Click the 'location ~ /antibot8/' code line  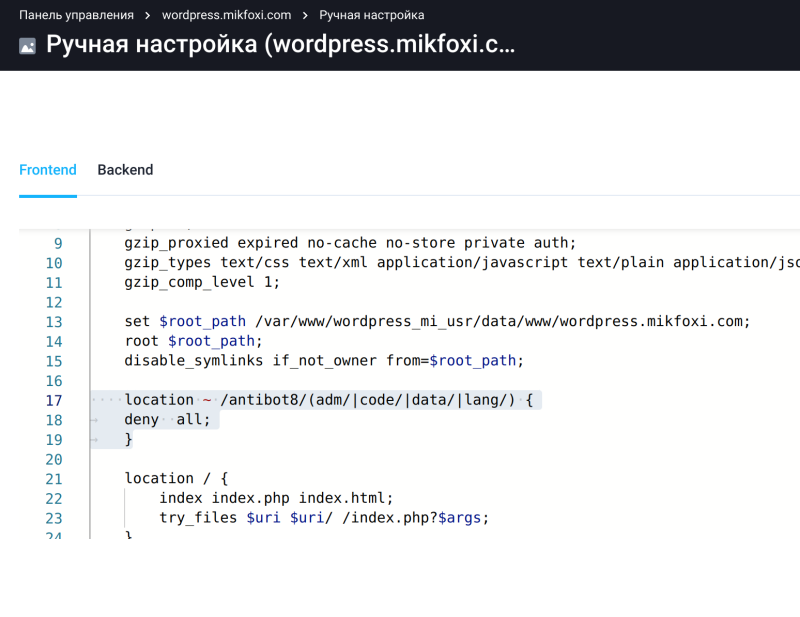pos(330,400)
